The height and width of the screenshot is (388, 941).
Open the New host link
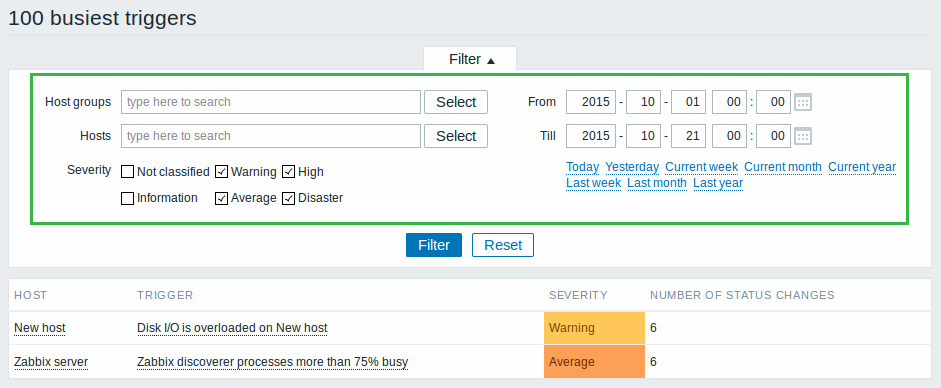coord(40,328)
